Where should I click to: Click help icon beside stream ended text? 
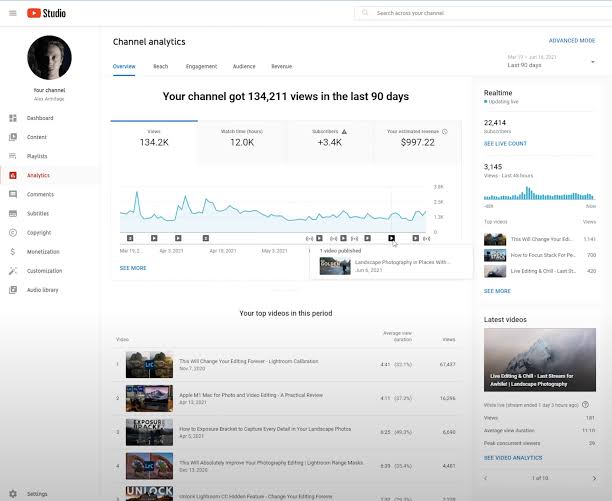coord(585,405)
